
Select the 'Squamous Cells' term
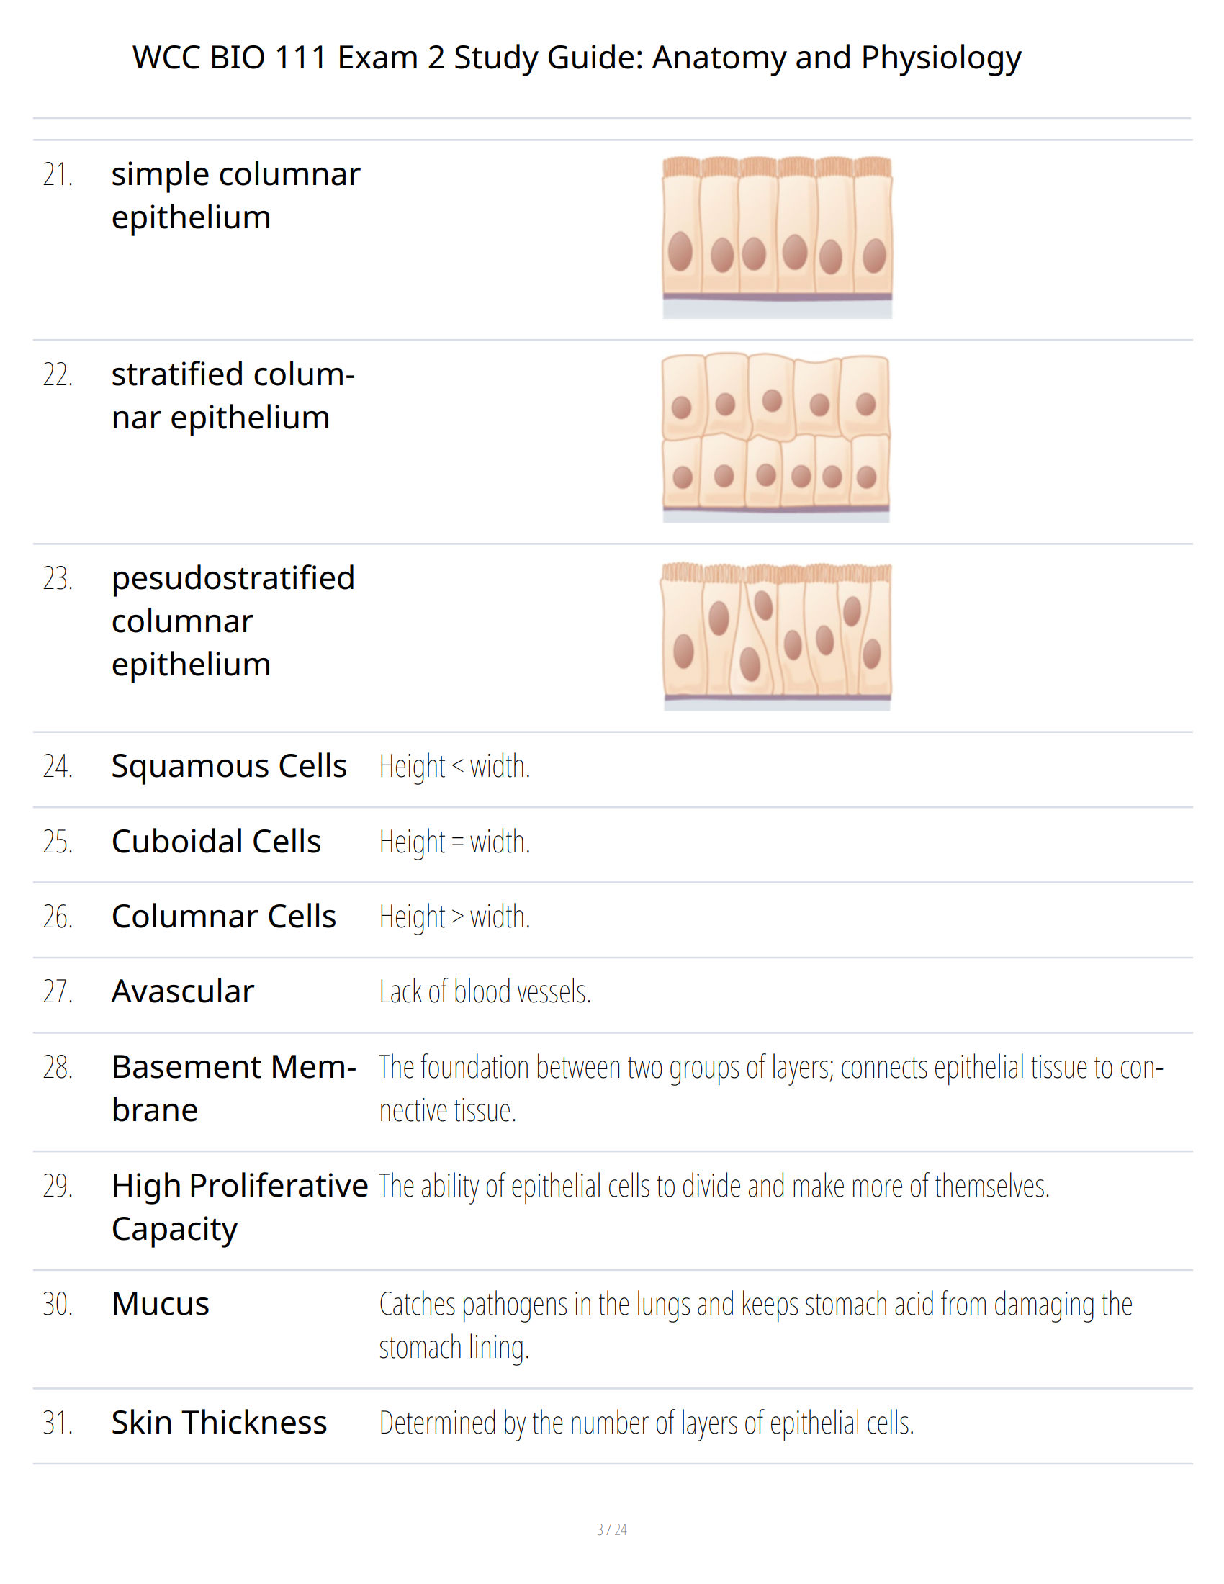tap(229, 766)
